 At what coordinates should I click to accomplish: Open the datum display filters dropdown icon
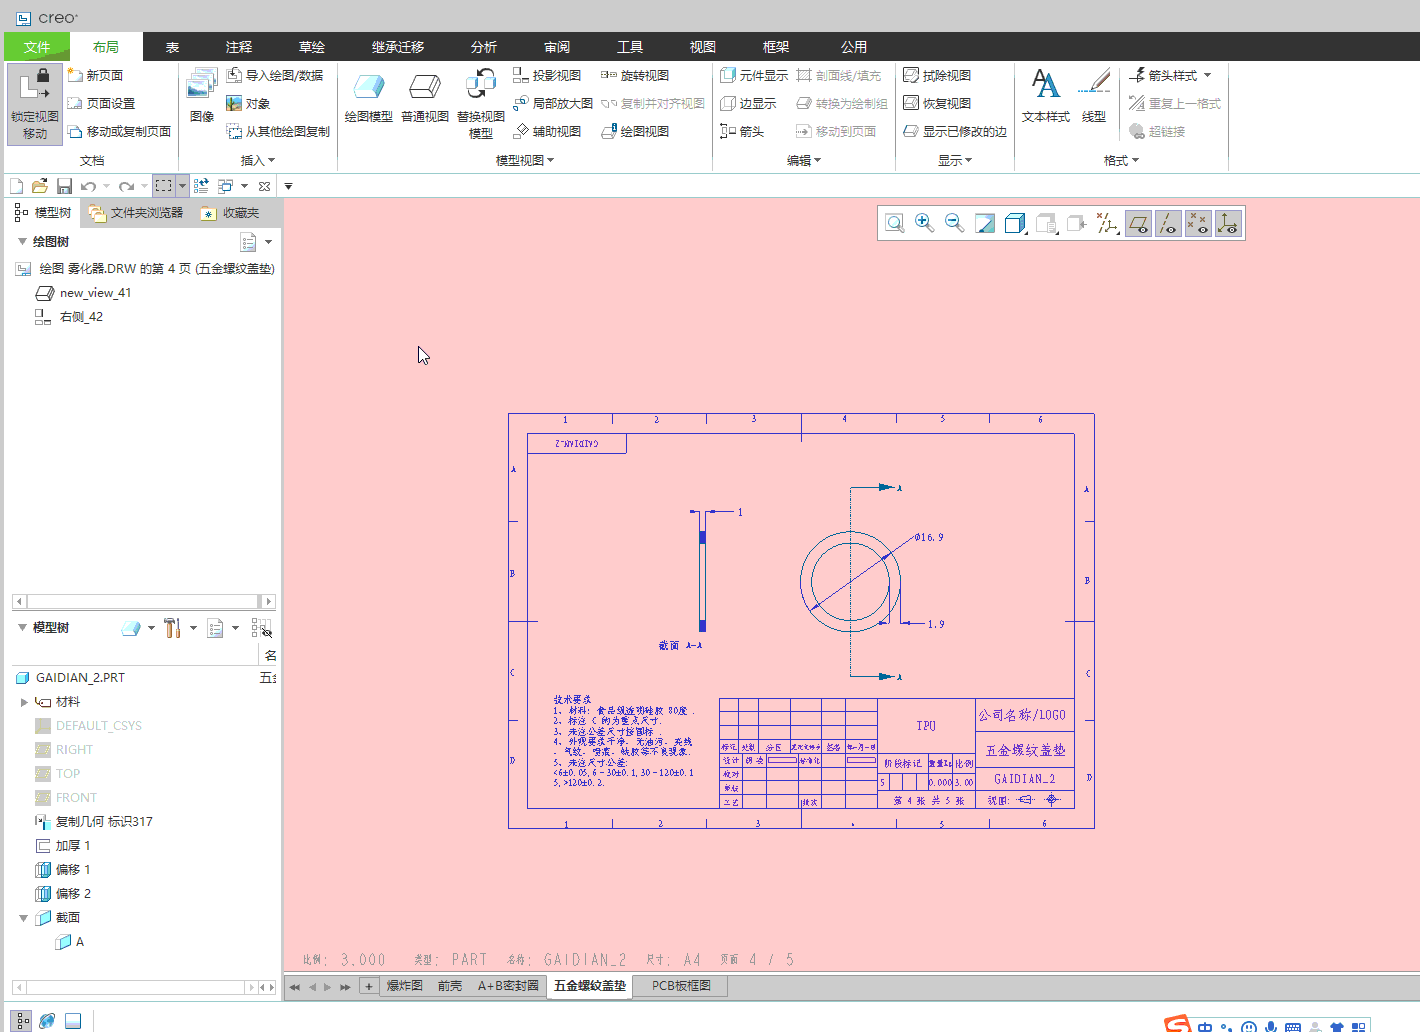[1106, 223]
